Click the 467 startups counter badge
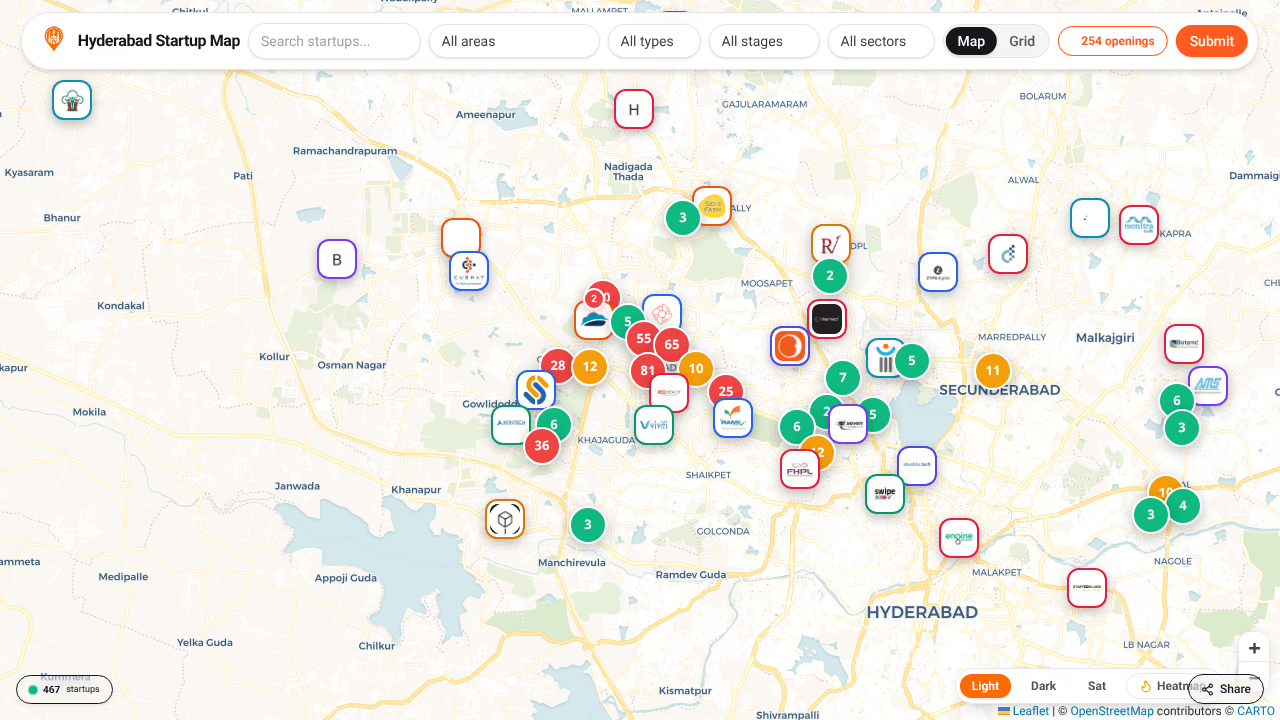1280x720 pixels. coord(64,689)
